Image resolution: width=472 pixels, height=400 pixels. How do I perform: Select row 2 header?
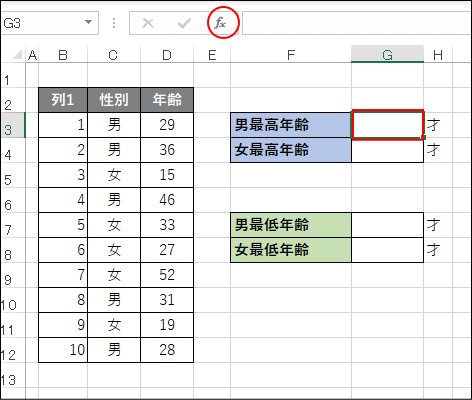pyautogui.click(x=13, y=100)
